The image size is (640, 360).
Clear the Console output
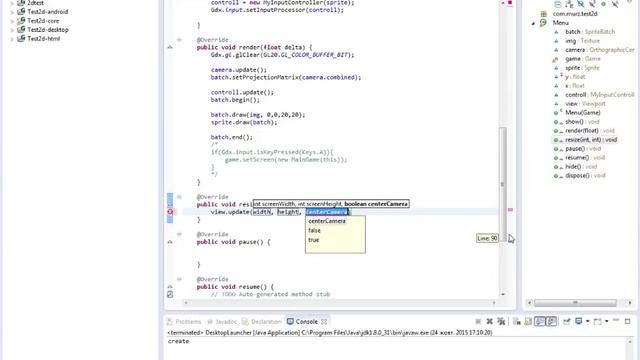point(516,322)
